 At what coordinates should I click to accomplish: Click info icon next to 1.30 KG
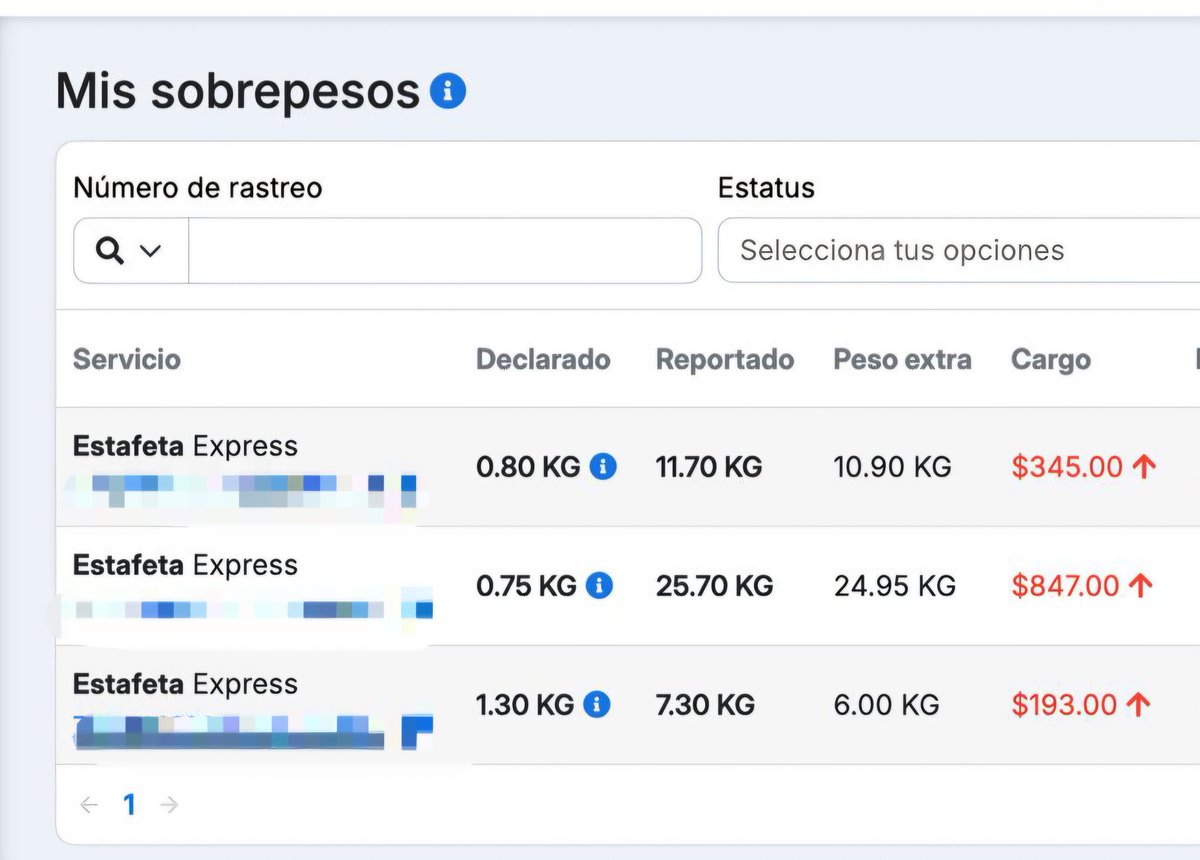pyautogui.click(x=596, y=704)
